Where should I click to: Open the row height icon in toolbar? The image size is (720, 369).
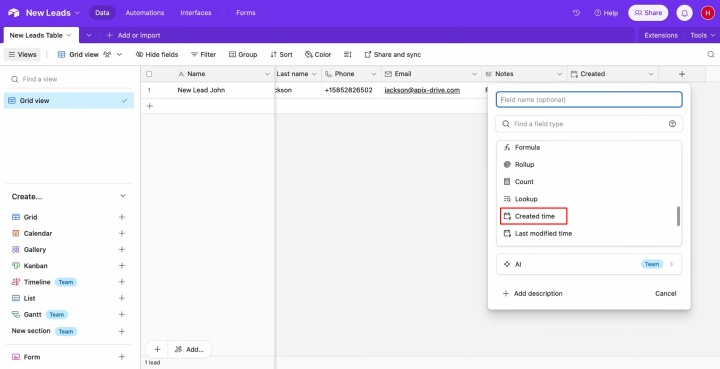pyautogui.click(x=348, y=54)
